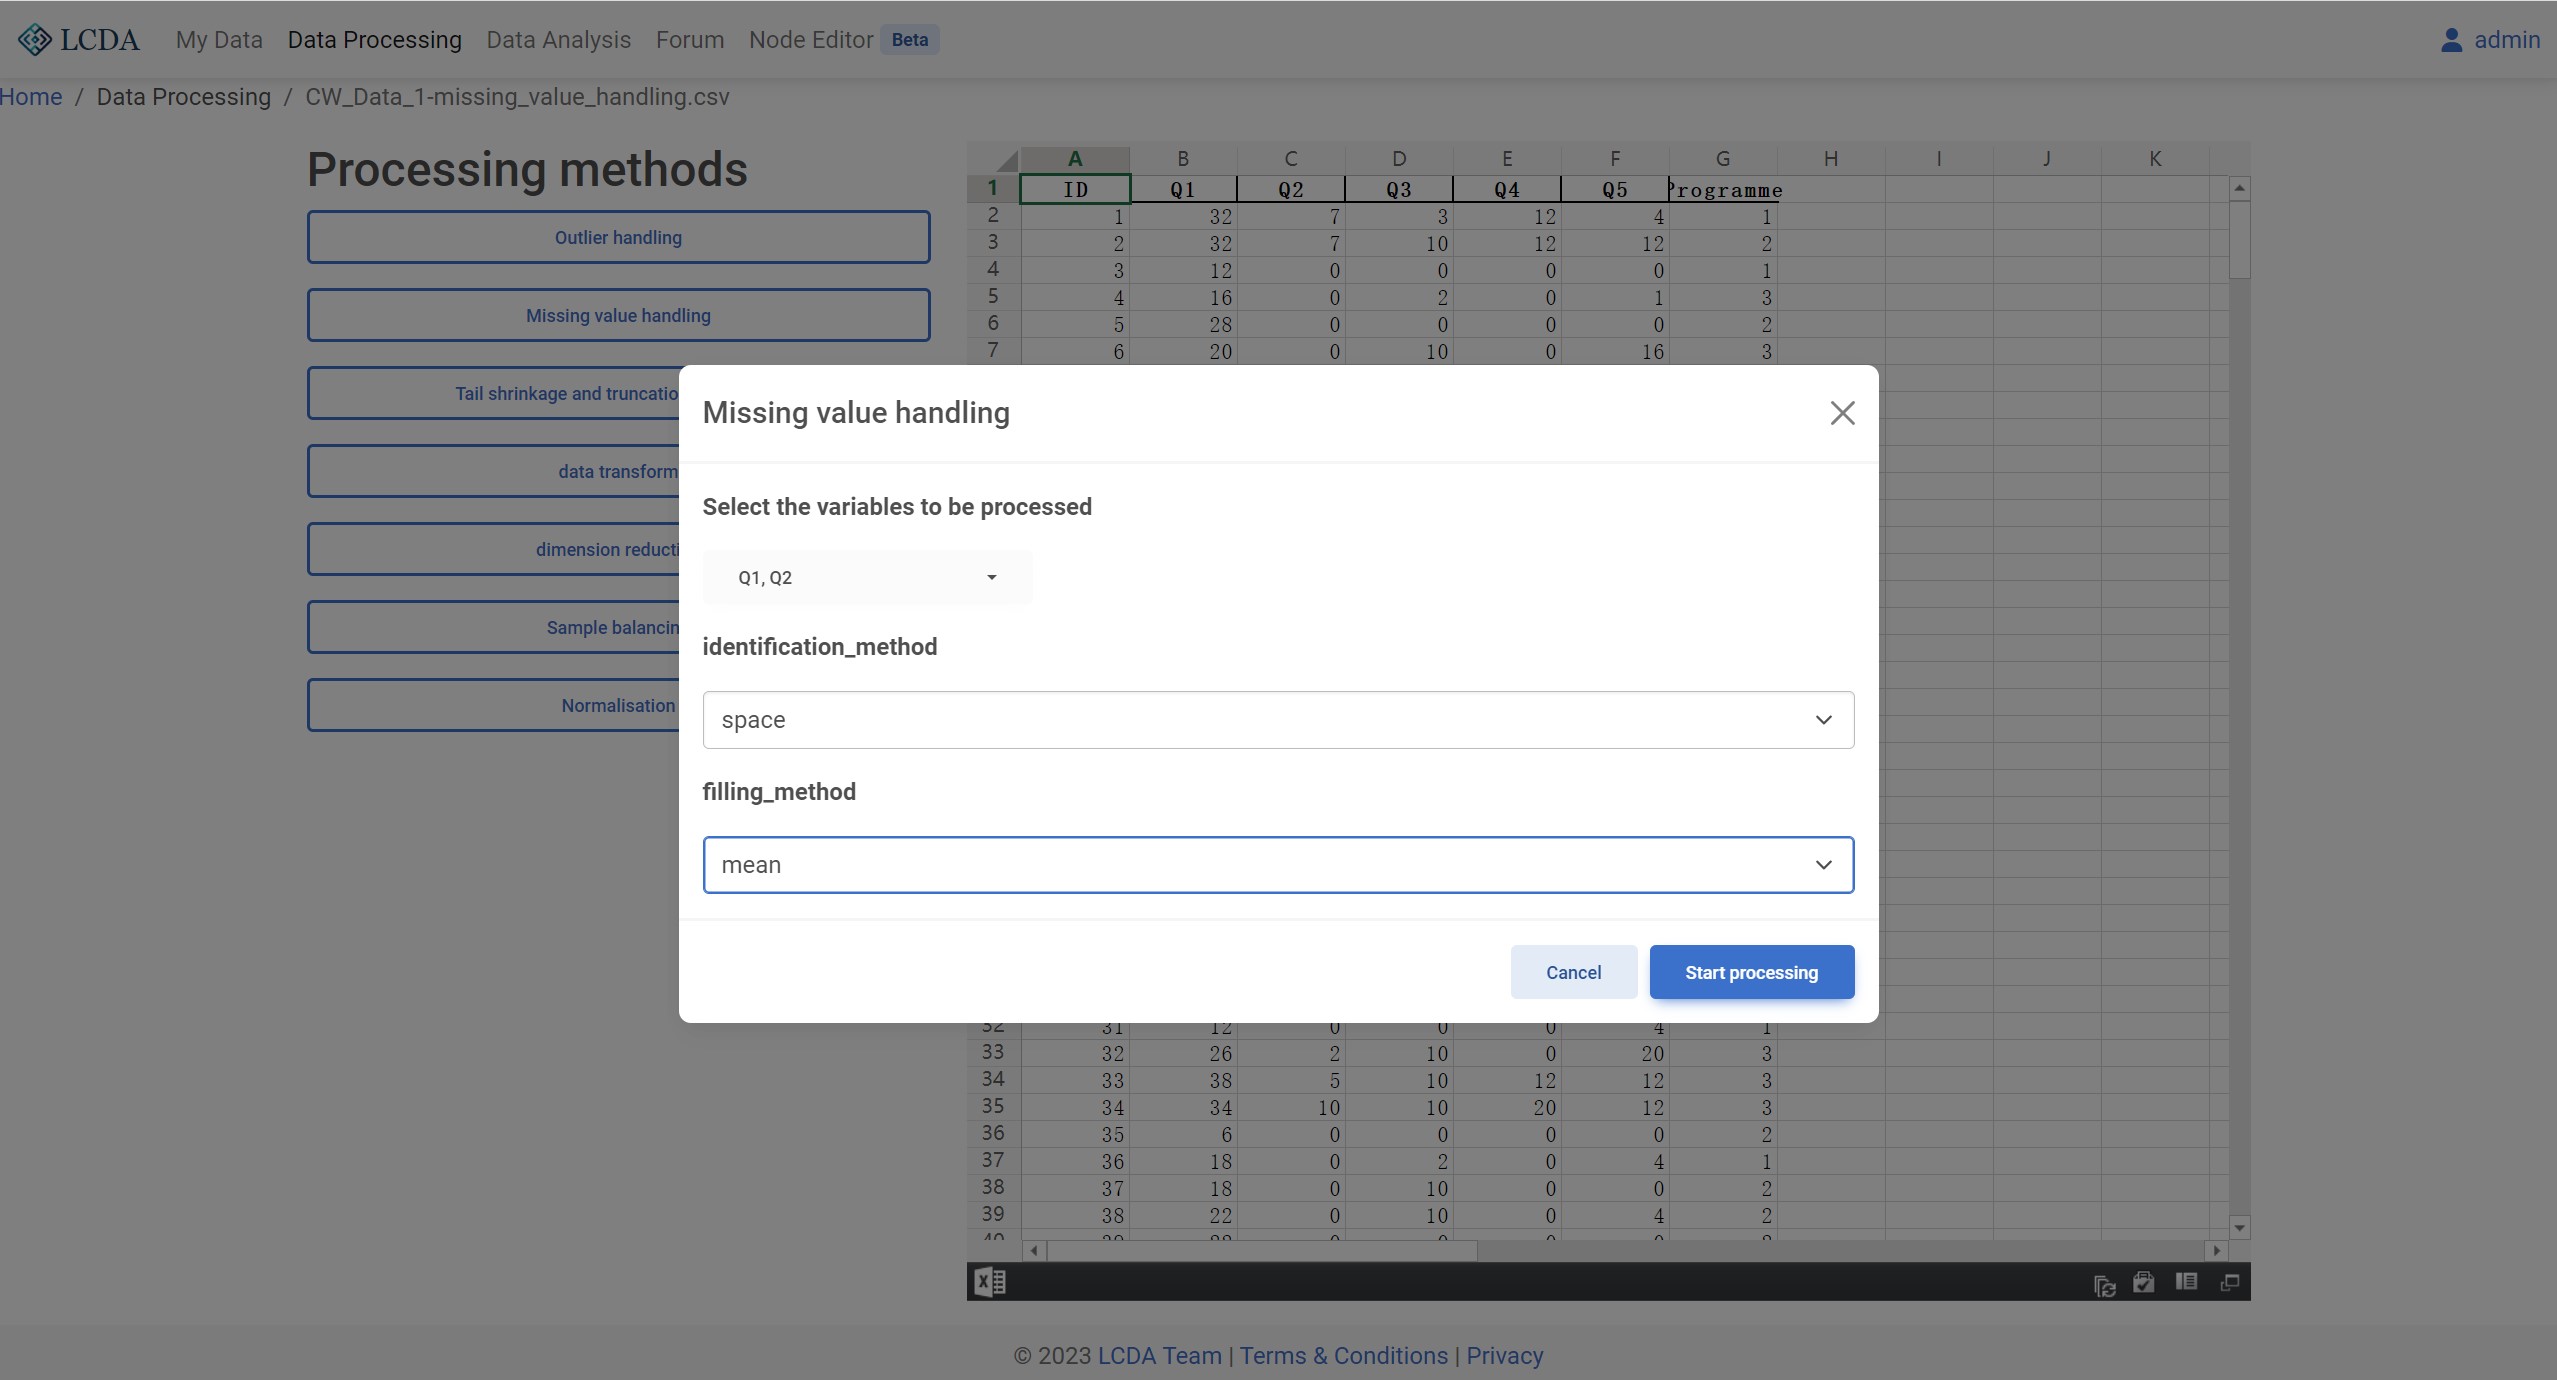Click the sidebar list layout icon
The height and width of the screenshot is (1380, 2557).
click(x=2186, y=1282)
